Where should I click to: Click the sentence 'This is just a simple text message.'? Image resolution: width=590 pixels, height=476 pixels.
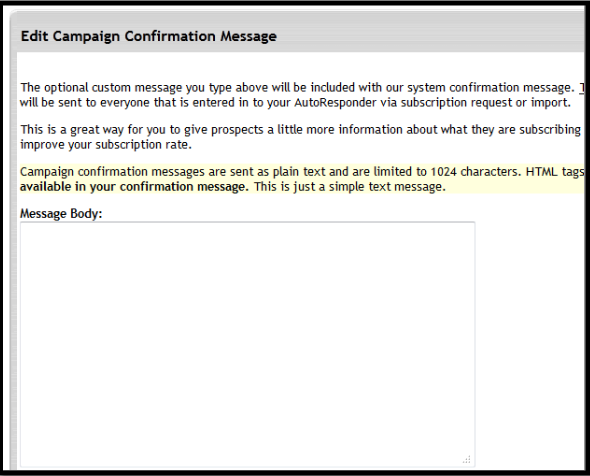click(350, 187)
